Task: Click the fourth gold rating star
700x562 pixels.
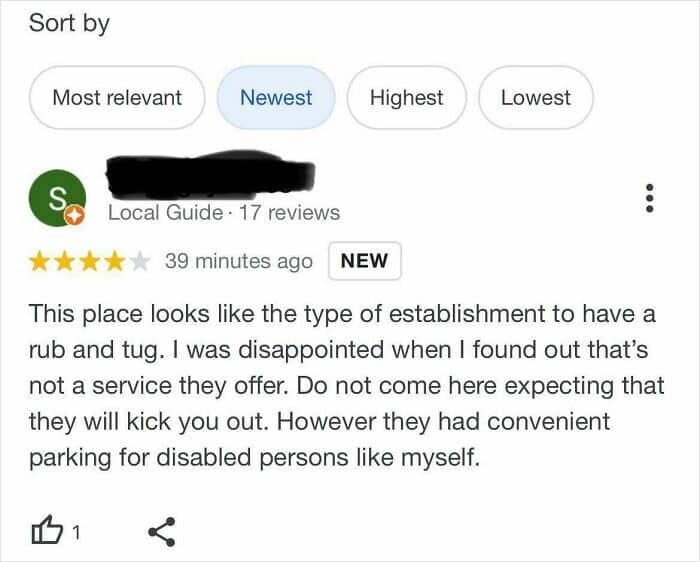Action: click(116, 262)
